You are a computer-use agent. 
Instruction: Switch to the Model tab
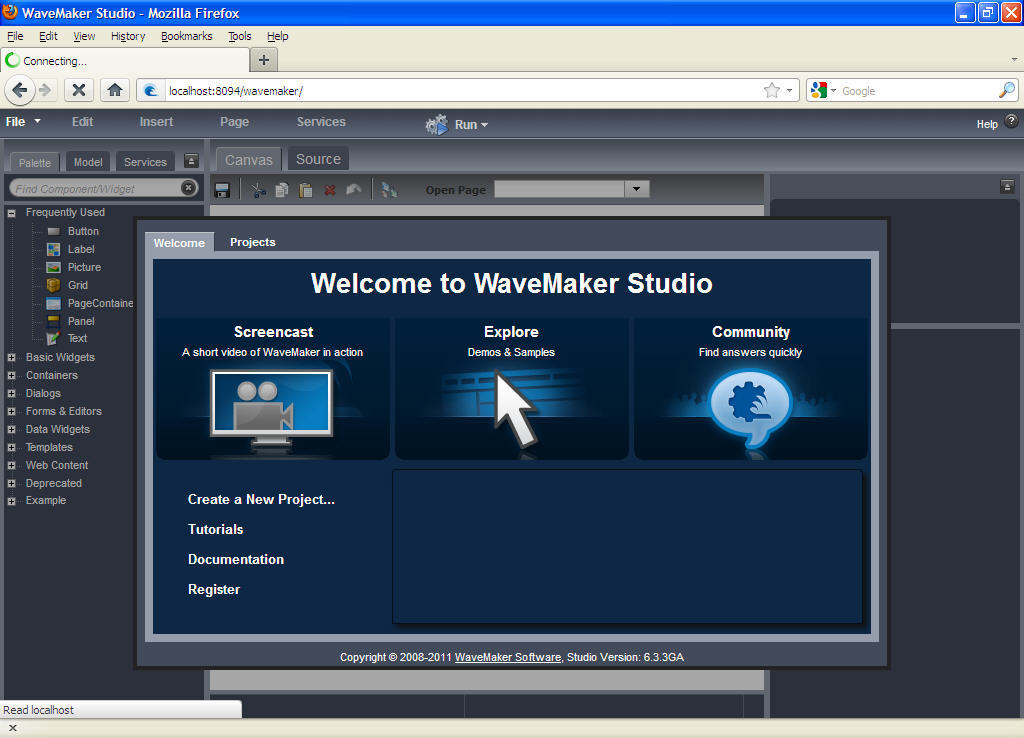(x=88, y=162)
